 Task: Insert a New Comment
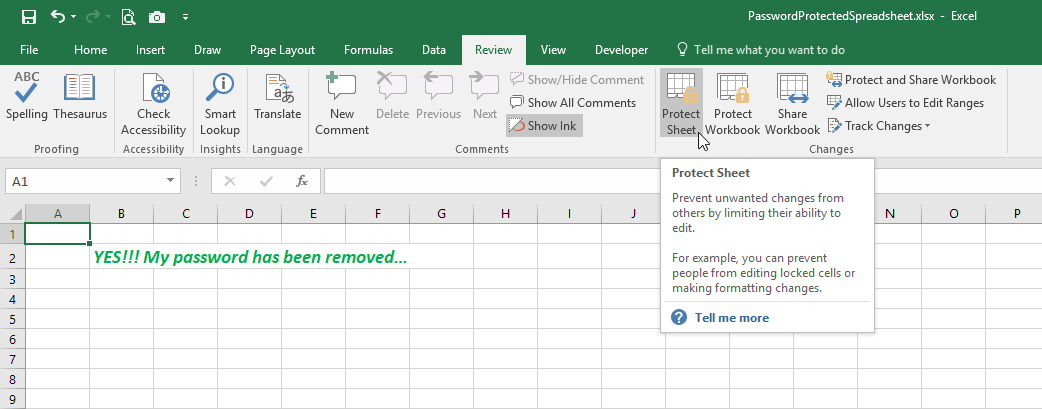(x=342, y=104)
